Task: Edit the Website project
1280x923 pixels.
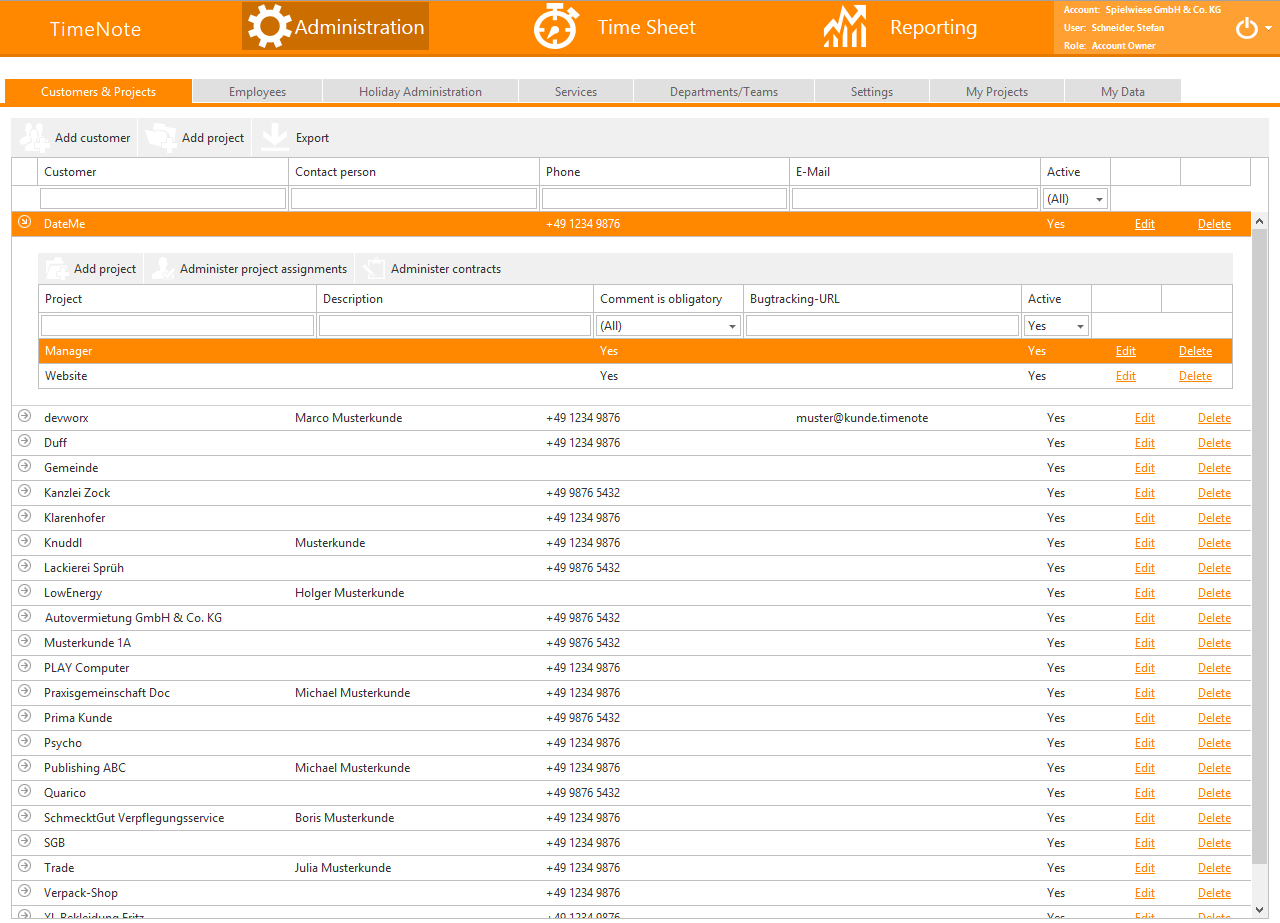Action: click(x=1125, y=376)
